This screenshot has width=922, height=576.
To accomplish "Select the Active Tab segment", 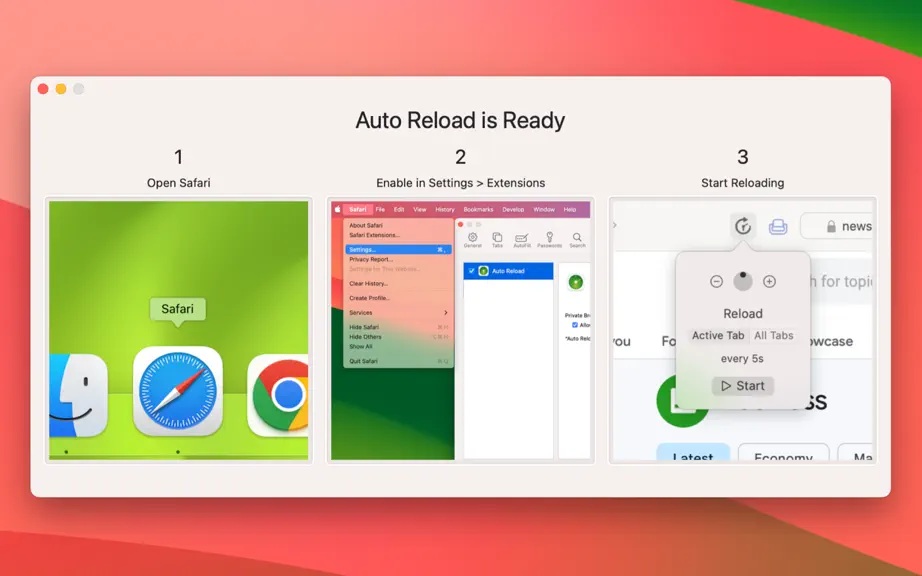I will tap(718, 336).
